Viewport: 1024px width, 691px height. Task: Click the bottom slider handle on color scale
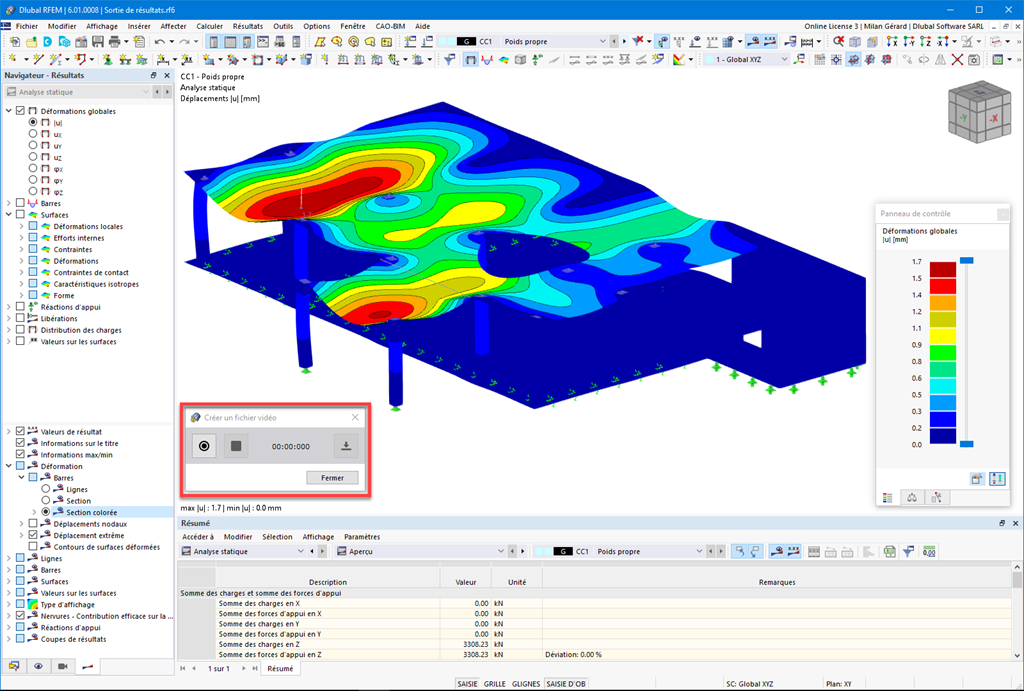pos(967,444)
